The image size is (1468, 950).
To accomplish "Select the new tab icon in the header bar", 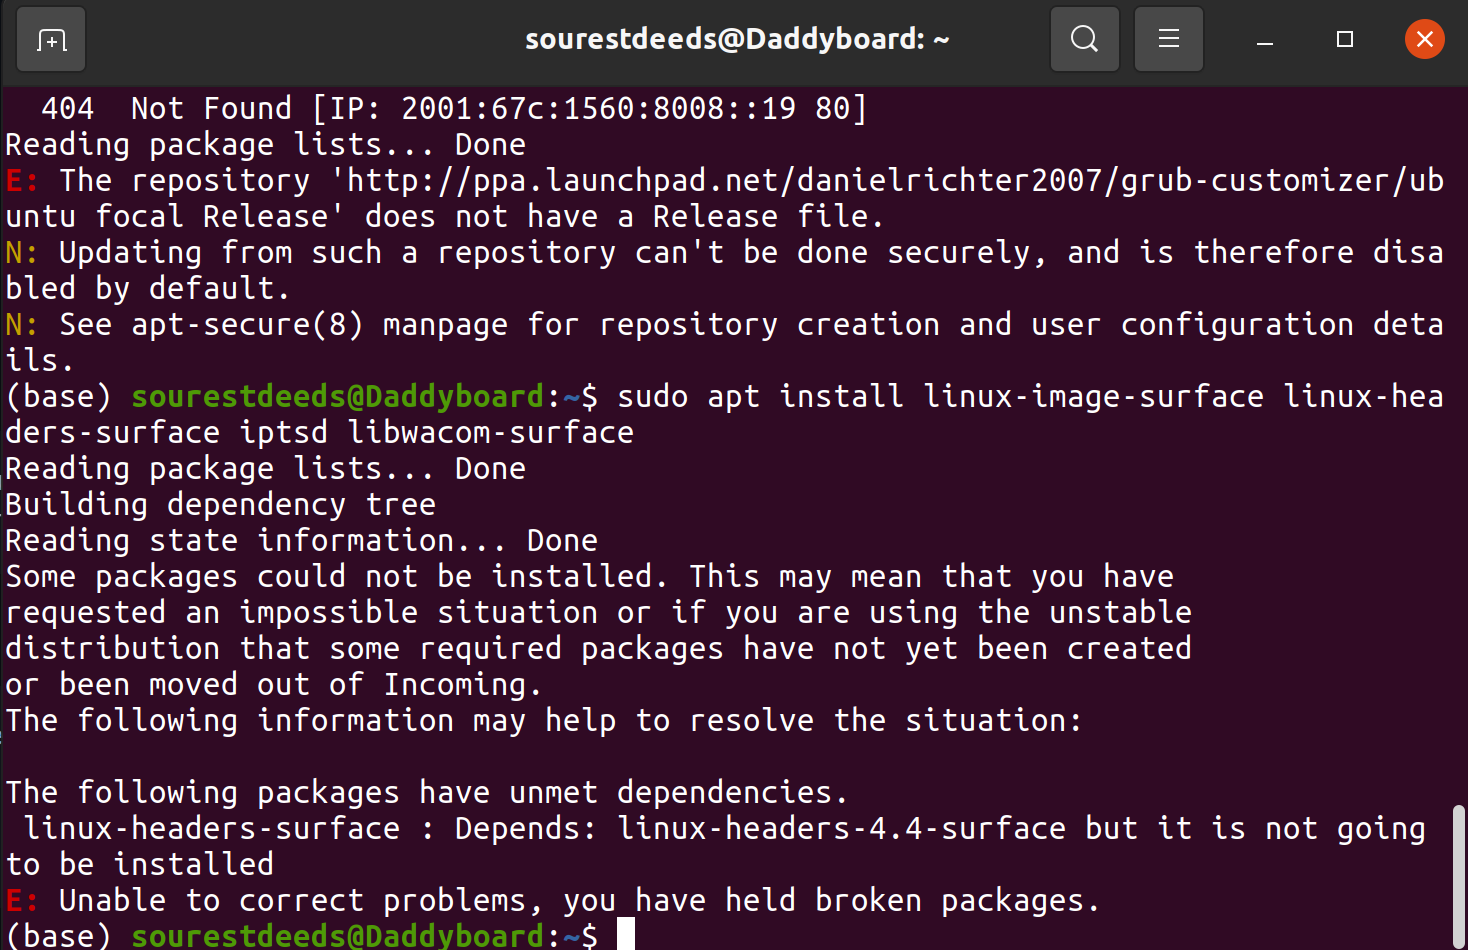I will pos(50,39).
